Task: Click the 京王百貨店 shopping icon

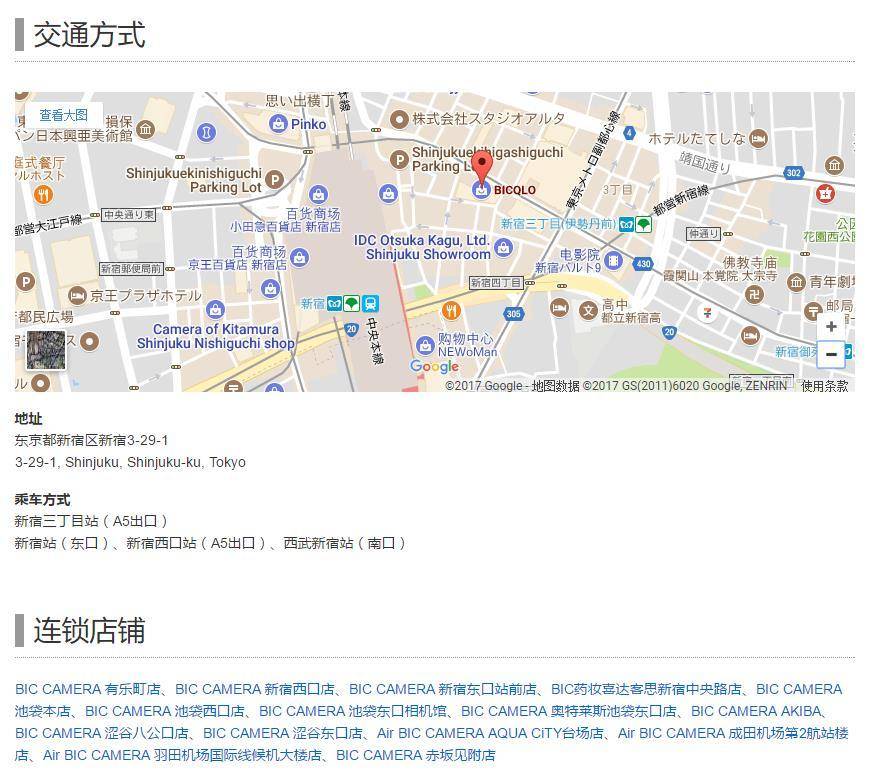Action: 299,258
